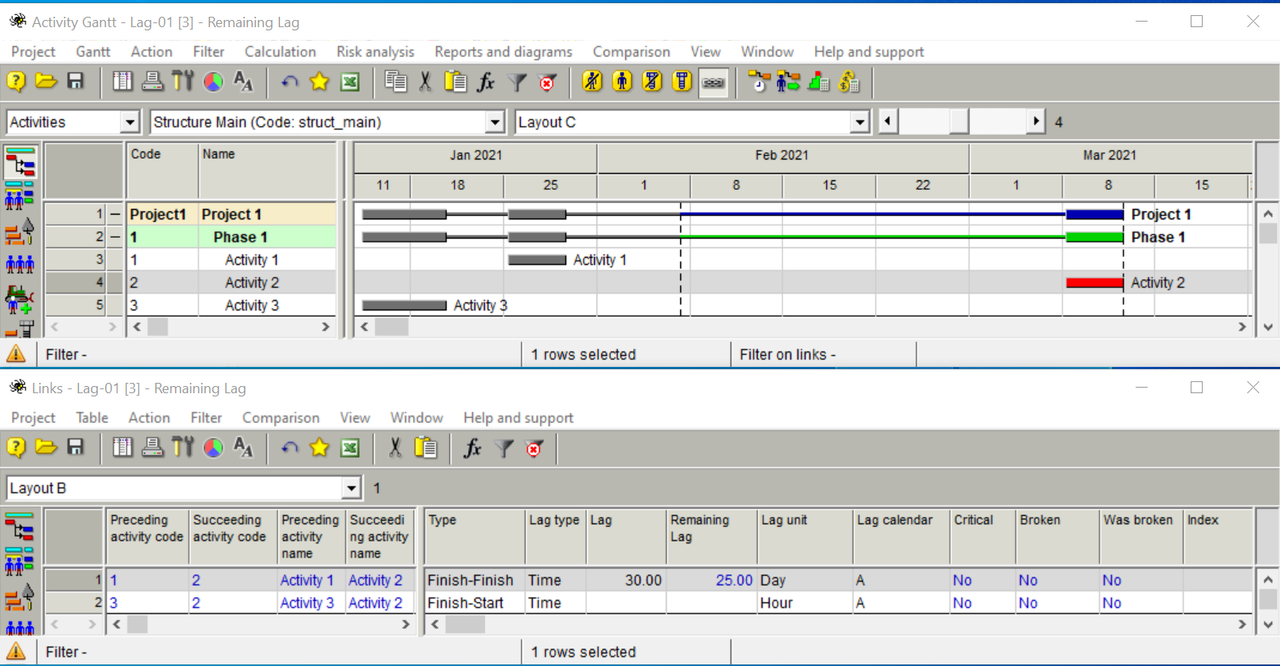
Task: Select the green Phase 1 progress bar
Action: point(1094,237)
